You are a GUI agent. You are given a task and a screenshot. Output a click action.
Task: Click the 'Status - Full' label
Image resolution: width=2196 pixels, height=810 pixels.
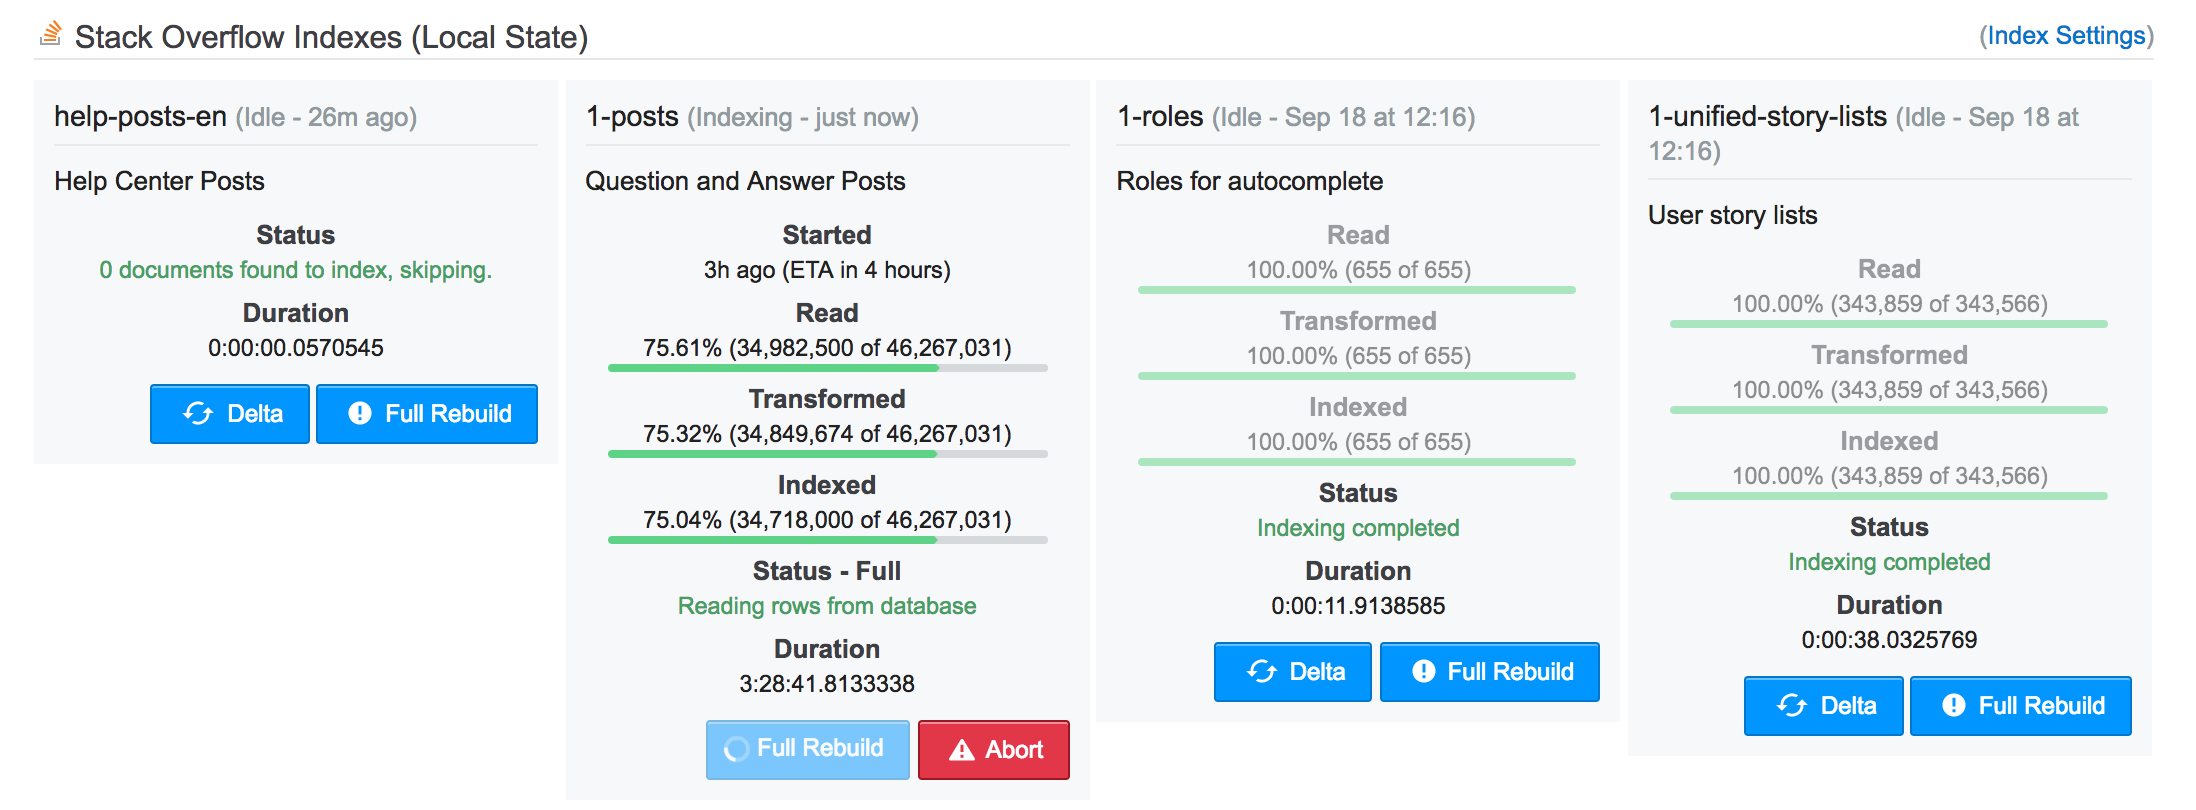point(827,571)
